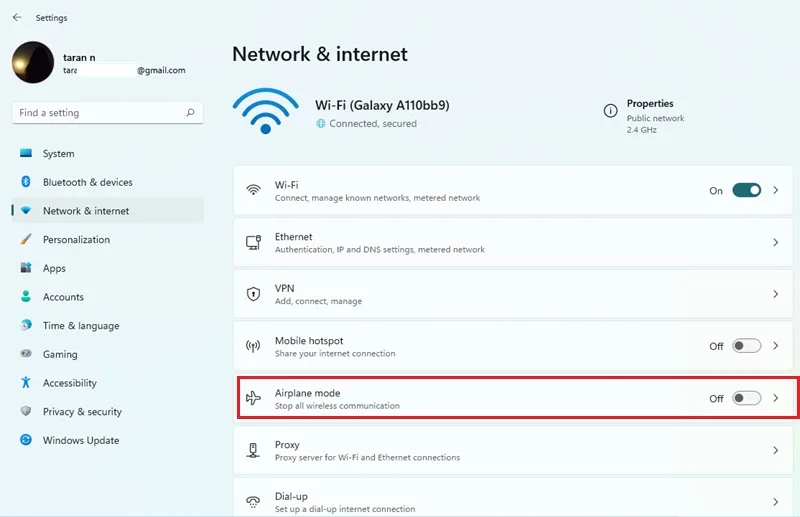800x517 pixels.
Task: Open Apps settings category
Action: coord(108,268)
